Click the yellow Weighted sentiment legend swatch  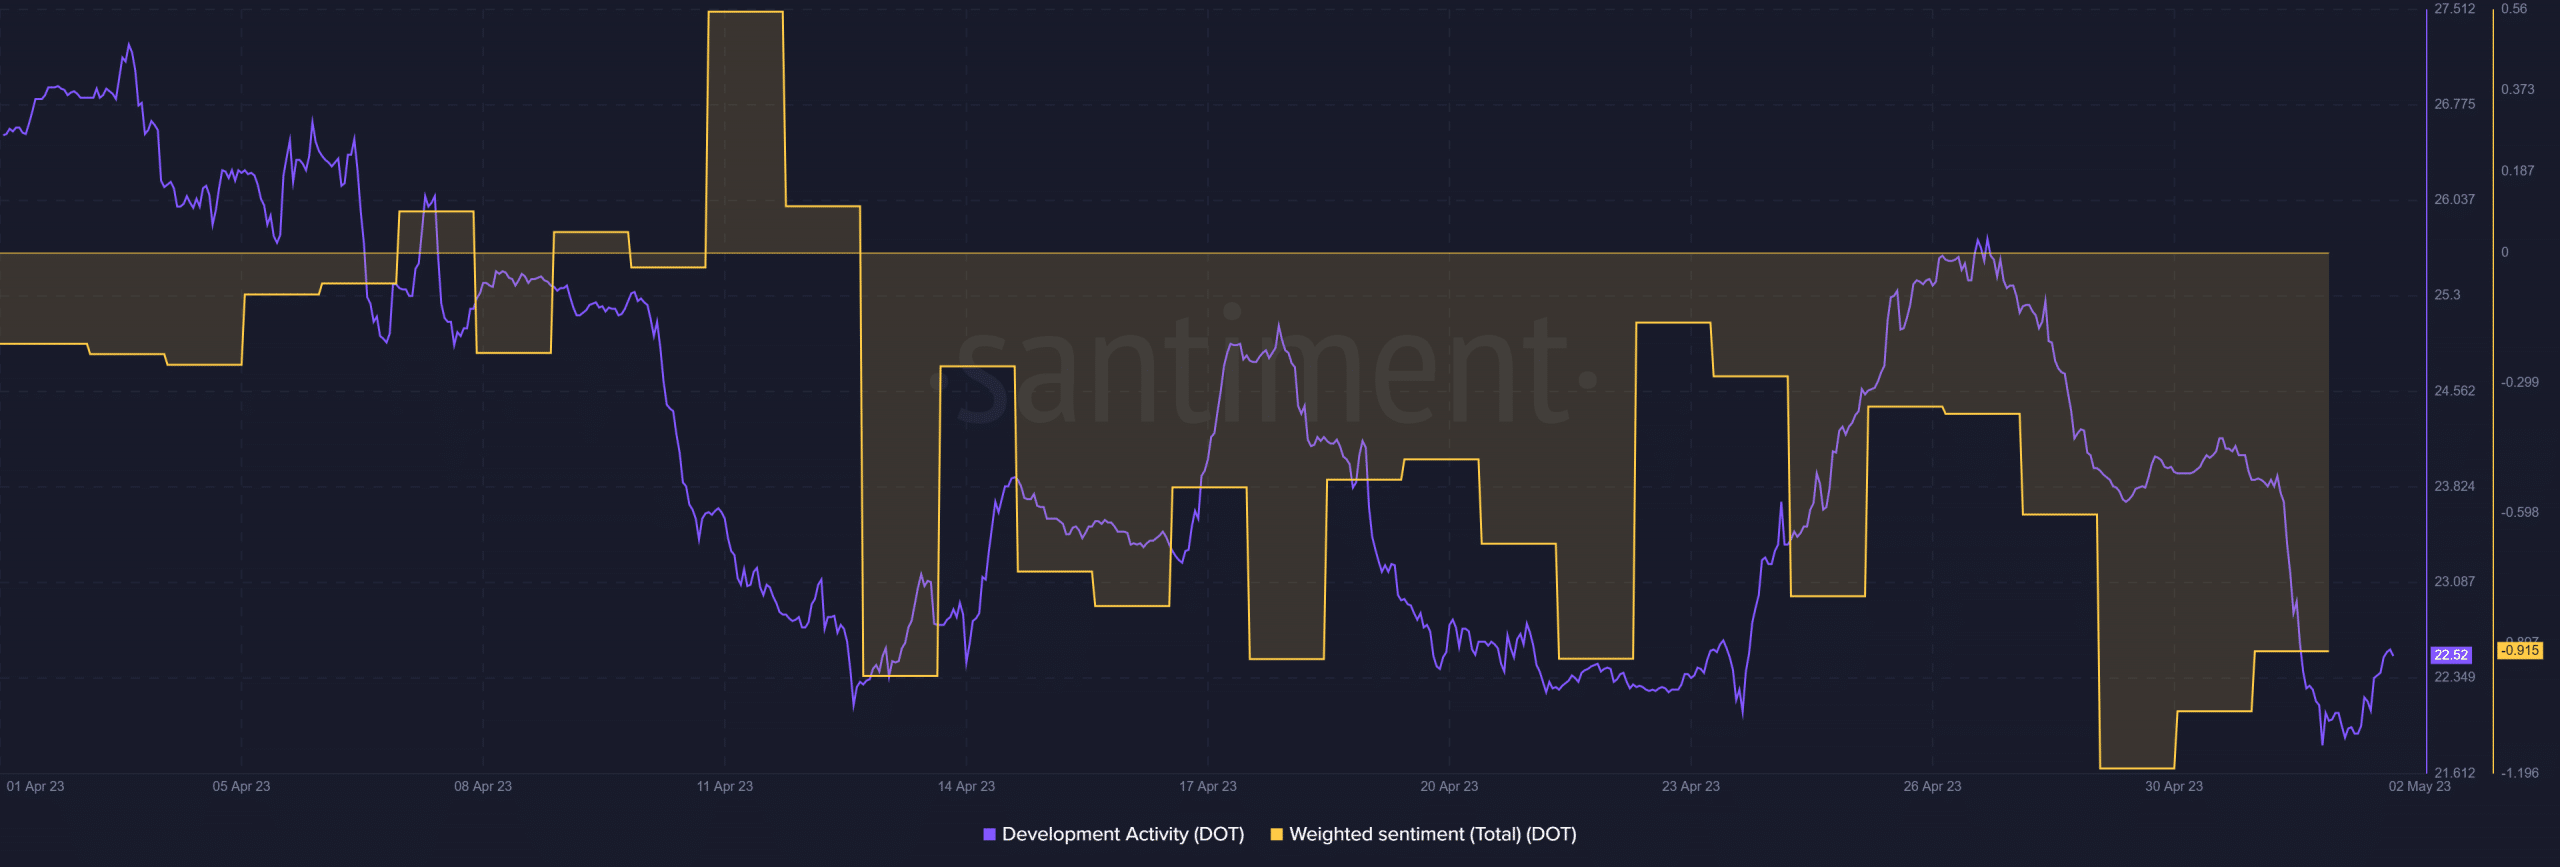coord(1276,834)
